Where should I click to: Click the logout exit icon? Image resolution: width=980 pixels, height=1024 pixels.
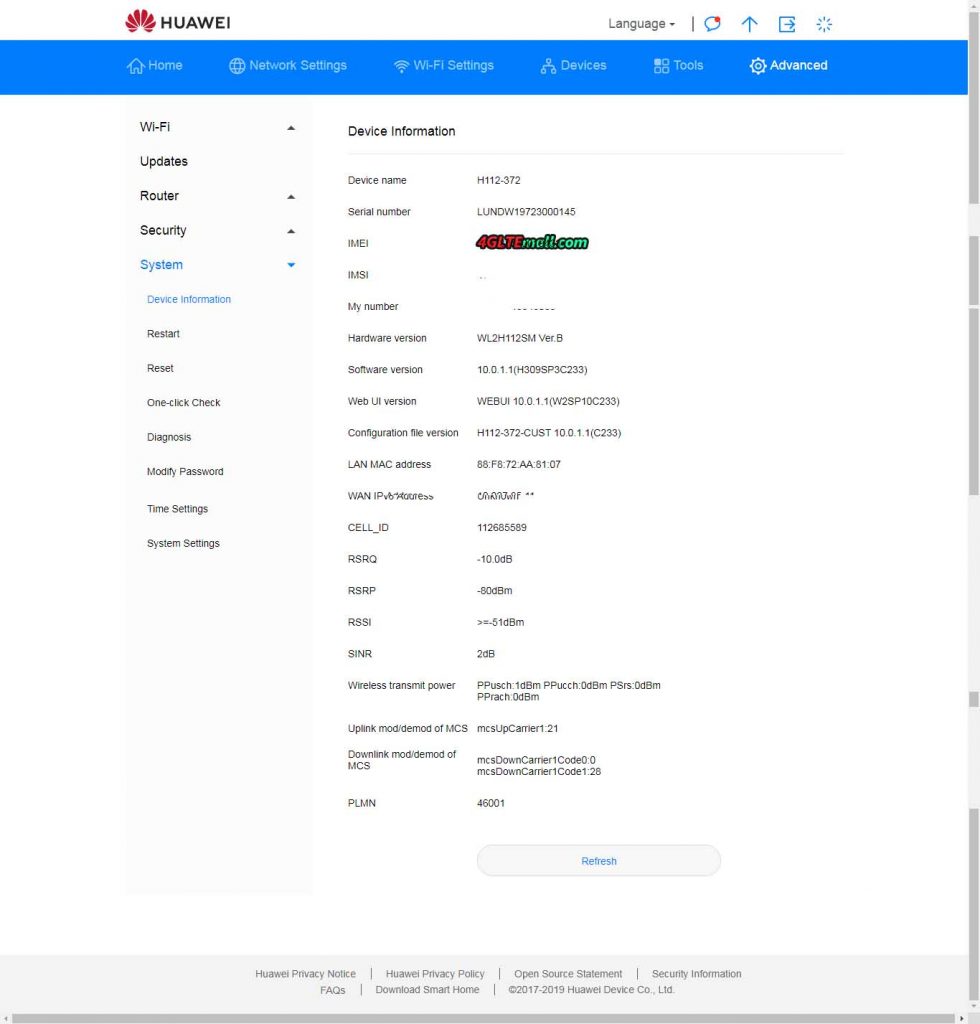pyautogui.click(x=786, y=23)
